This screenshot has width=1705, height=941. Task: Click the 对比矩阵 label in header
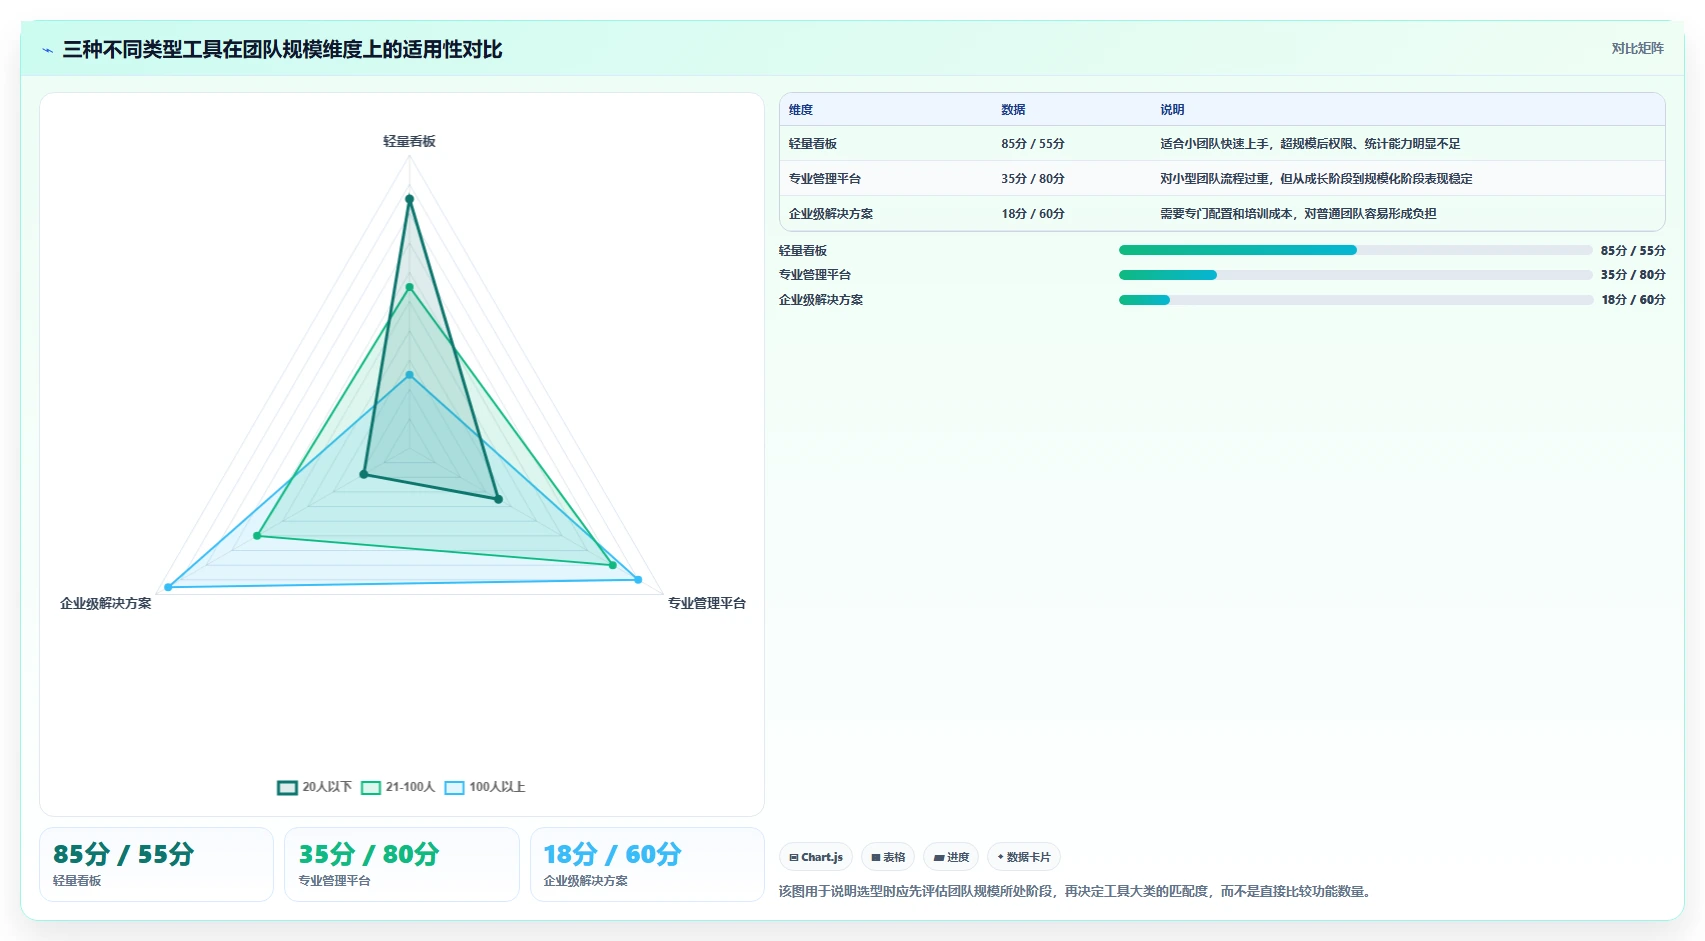[1638, 48]
